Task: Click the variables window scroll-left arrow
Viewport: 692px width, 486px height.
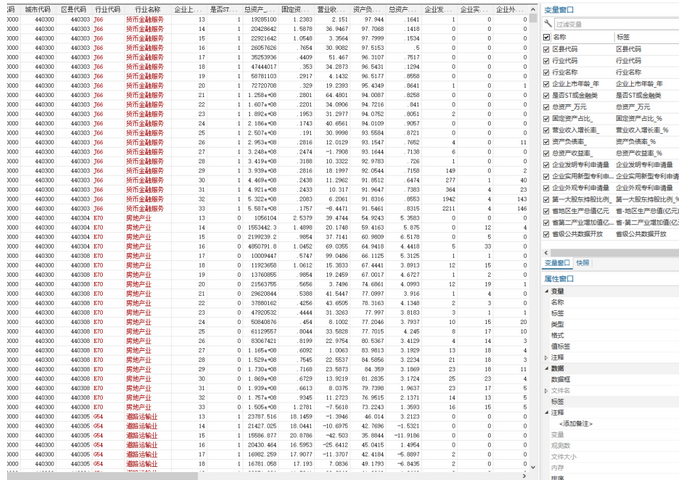Action: pyautogui.click(x=546, y=253)
